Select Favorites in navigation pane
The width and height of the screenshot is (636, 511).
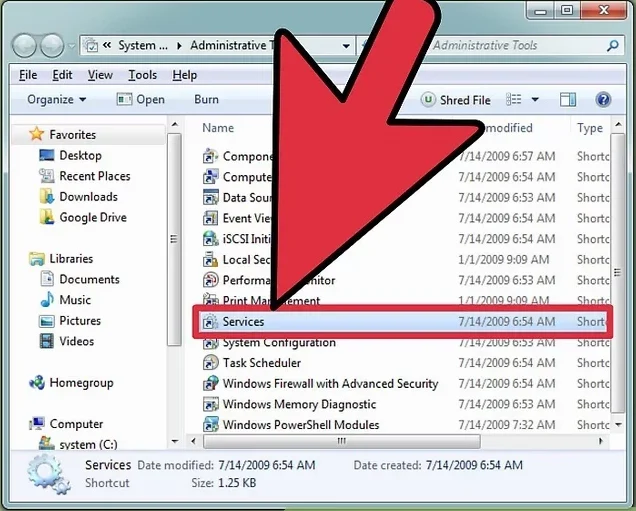pyautogui.click(x=73, y=135)
